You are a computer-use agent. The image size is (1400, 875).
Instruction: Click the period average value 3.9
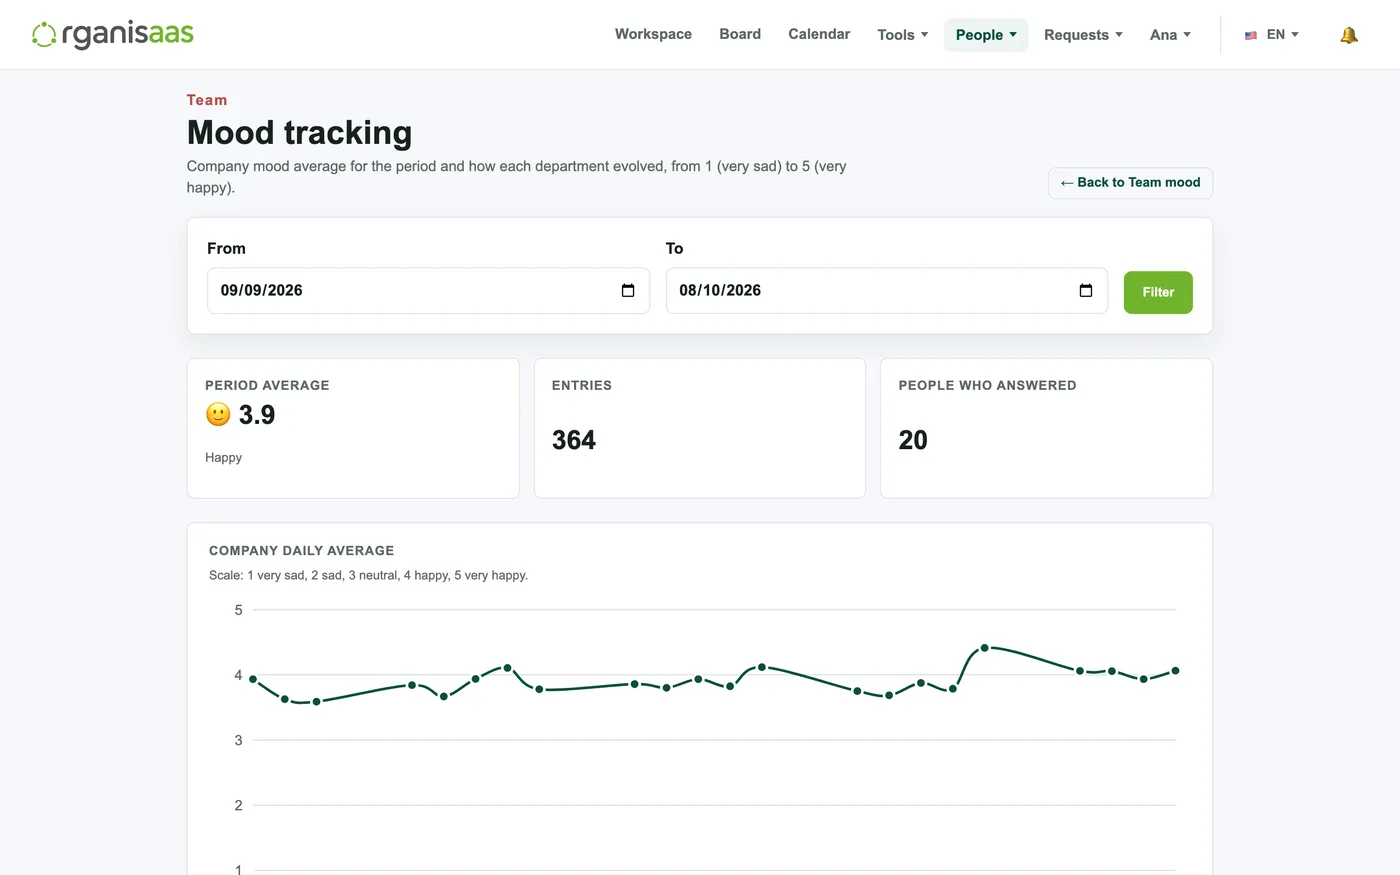tap(257, 415)
